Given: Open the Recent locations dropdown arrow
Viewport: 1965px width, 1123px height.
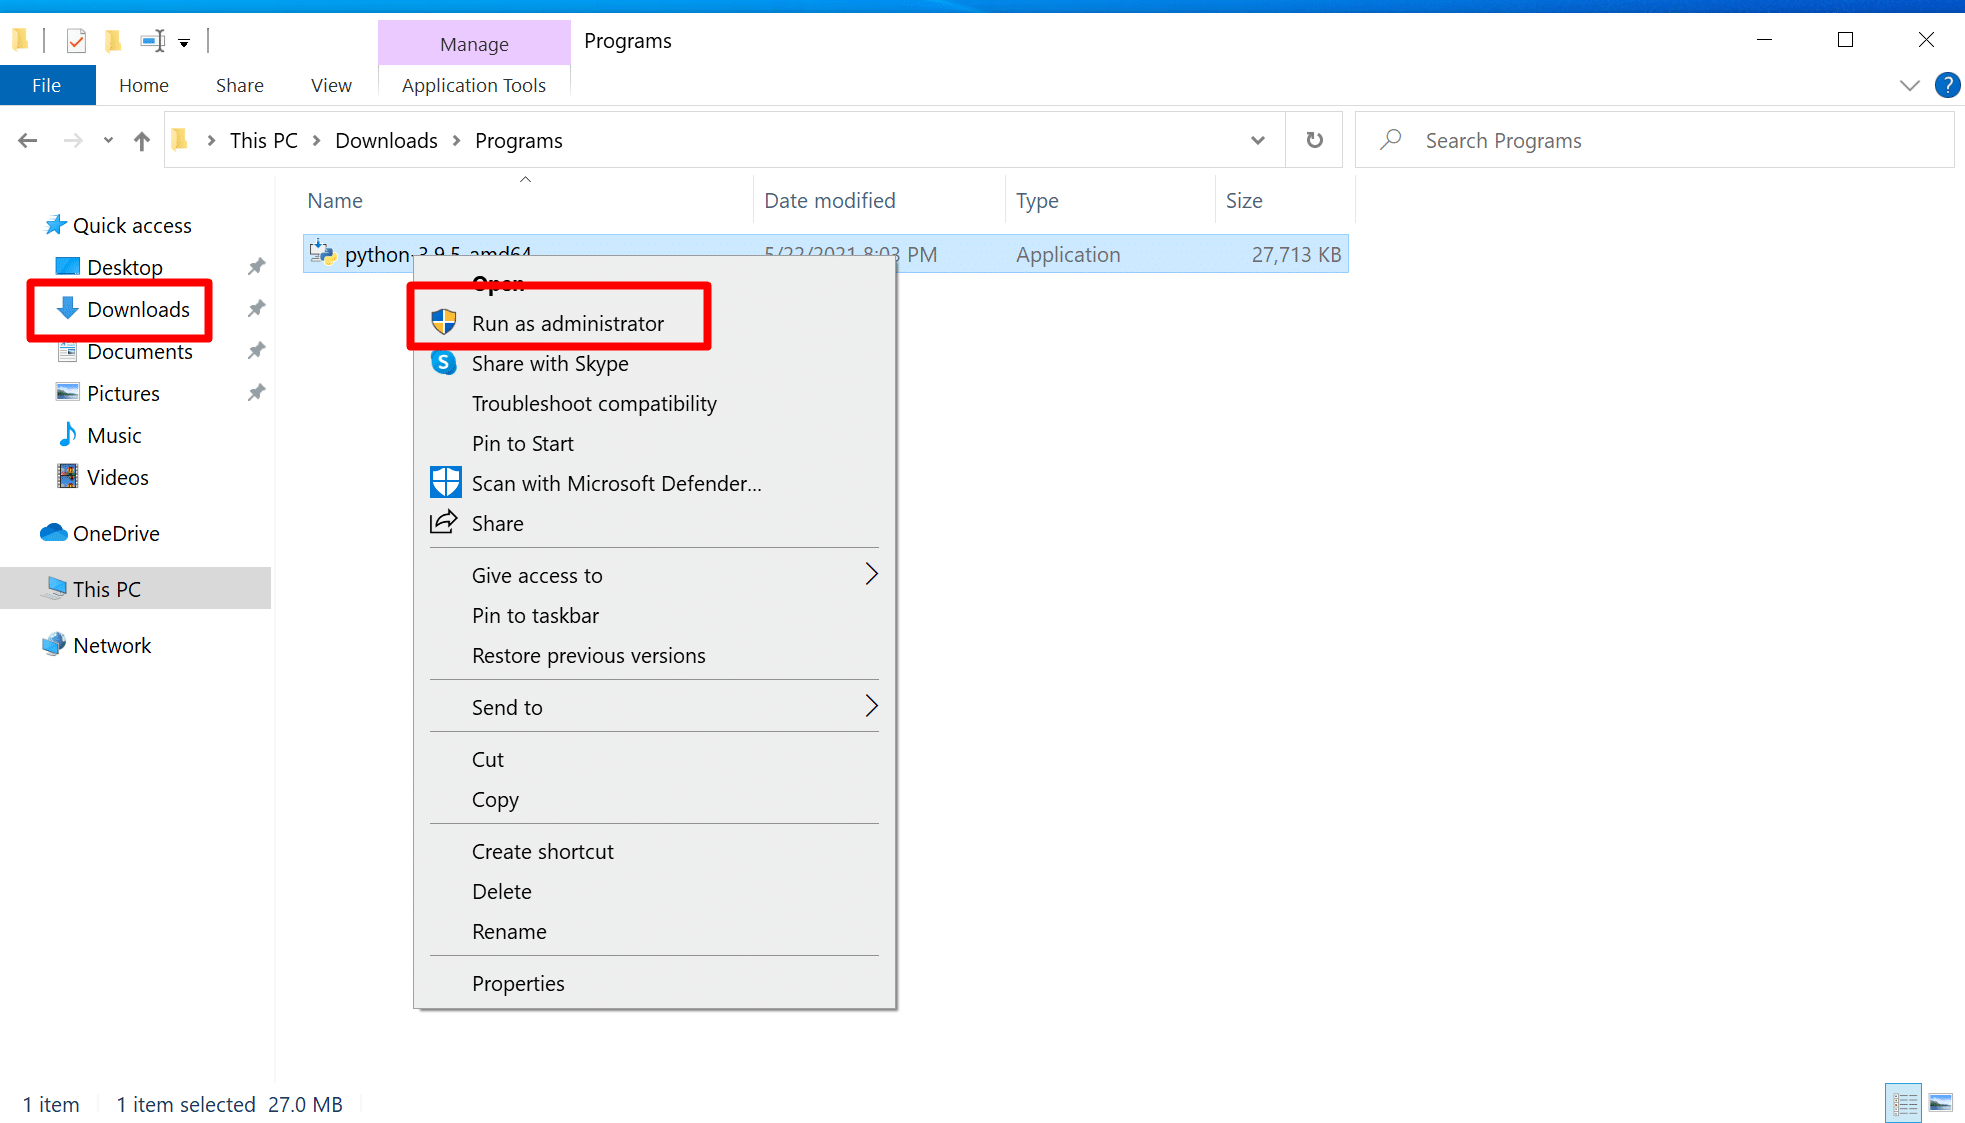Looking at the screenshot, I should pos(108,141).
